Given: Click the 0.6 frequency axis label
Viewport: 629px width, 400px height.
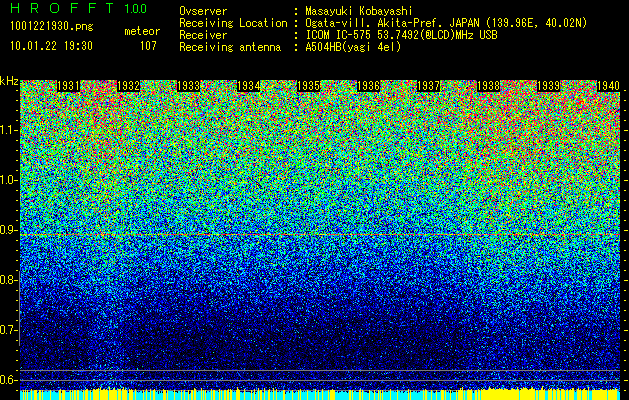Looking at the screenshot, I should 8,380.
